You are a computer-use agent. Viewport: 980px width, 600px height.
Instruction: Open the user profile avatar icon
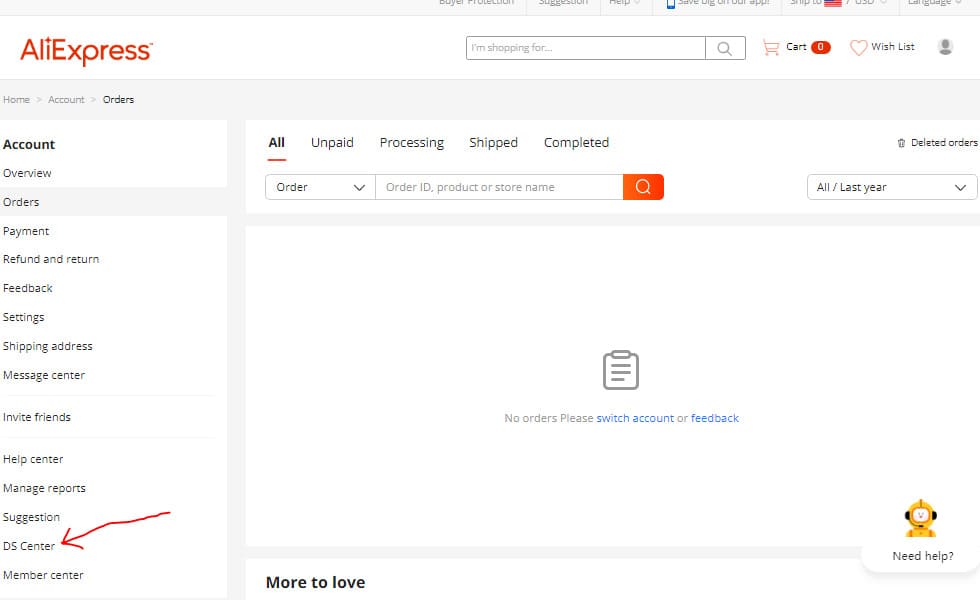coord(945,47)
